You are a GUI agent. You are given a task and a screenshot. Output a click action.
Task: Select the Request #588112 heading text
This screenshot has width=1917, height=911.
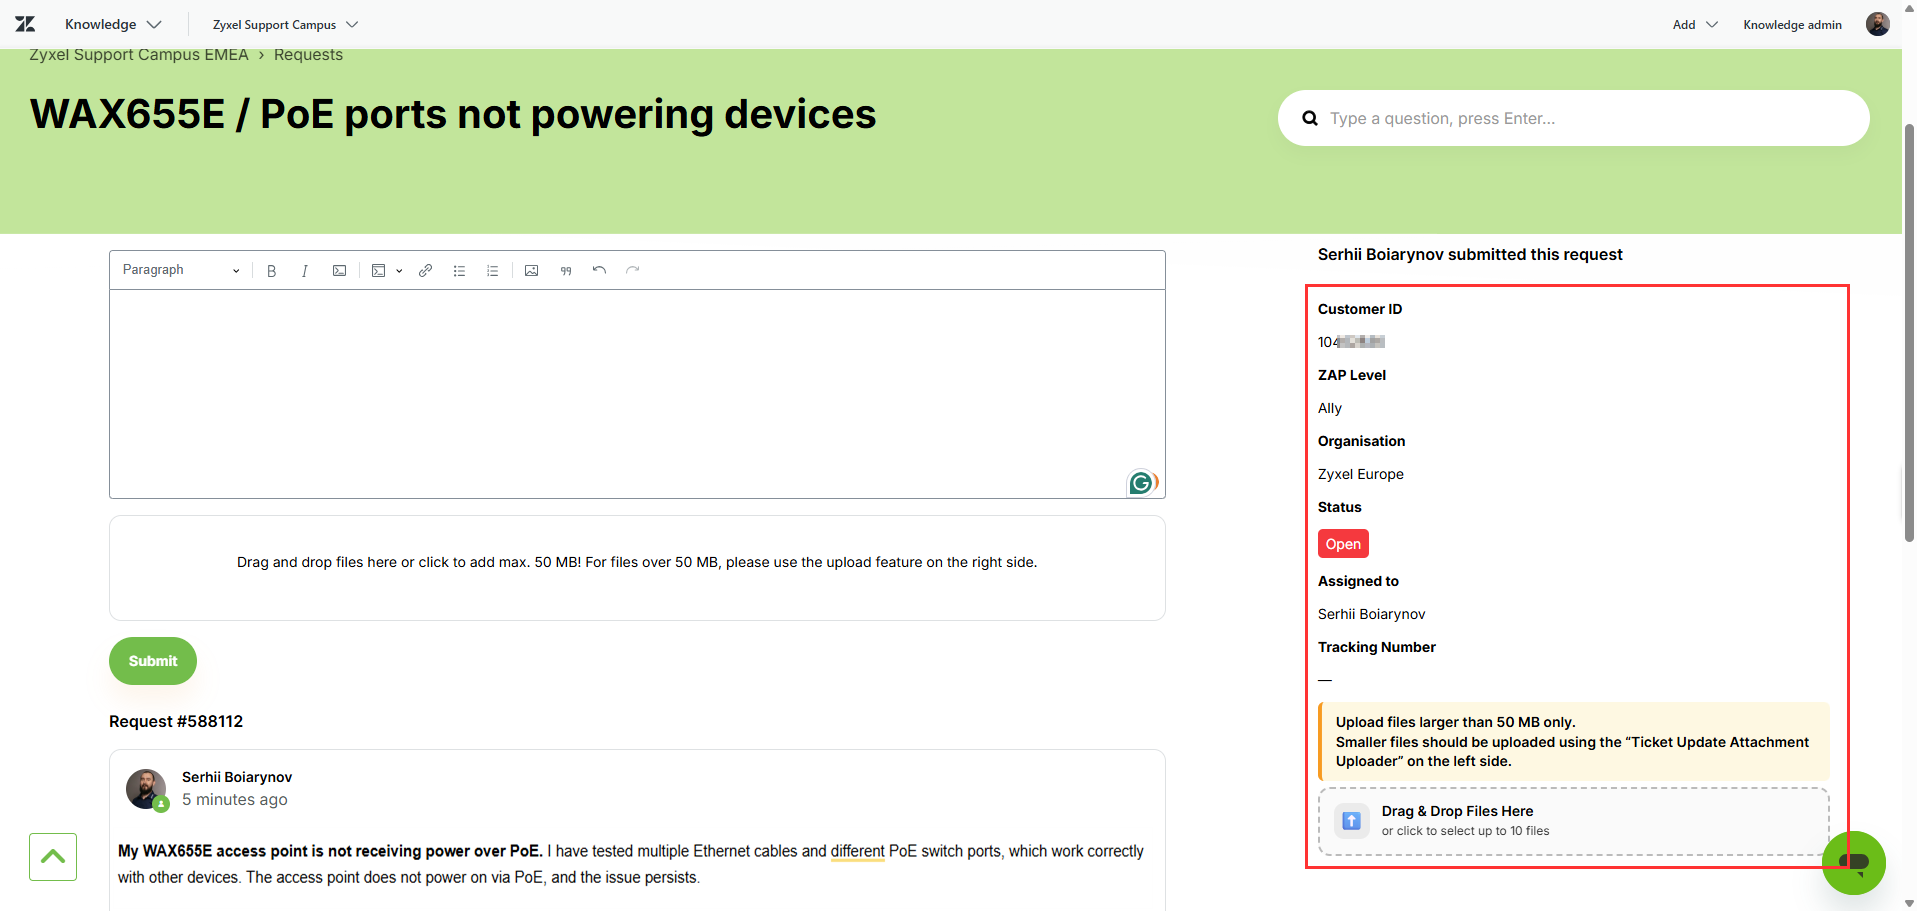point(176,721)
